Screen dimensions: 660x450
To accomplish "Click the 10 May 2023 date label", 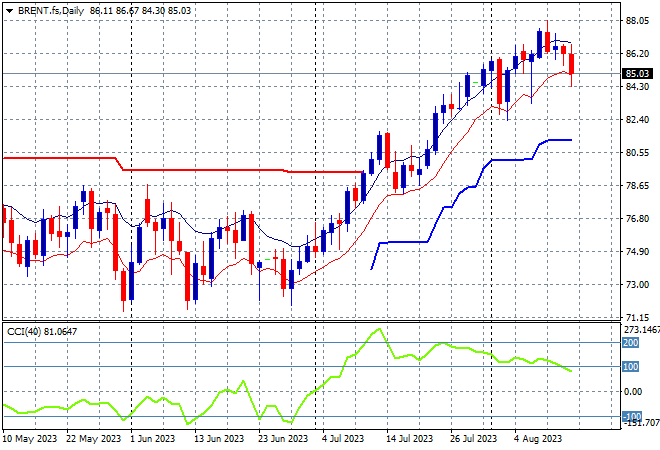I will click(x=29, y=439).
